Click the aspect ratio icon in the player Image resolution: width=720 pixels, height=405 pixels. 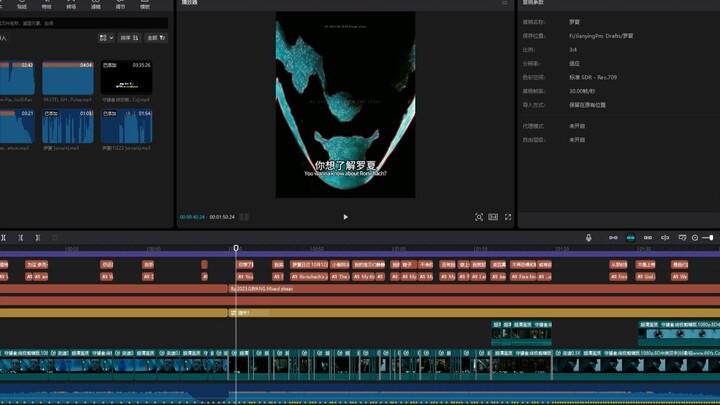[493, 217]
